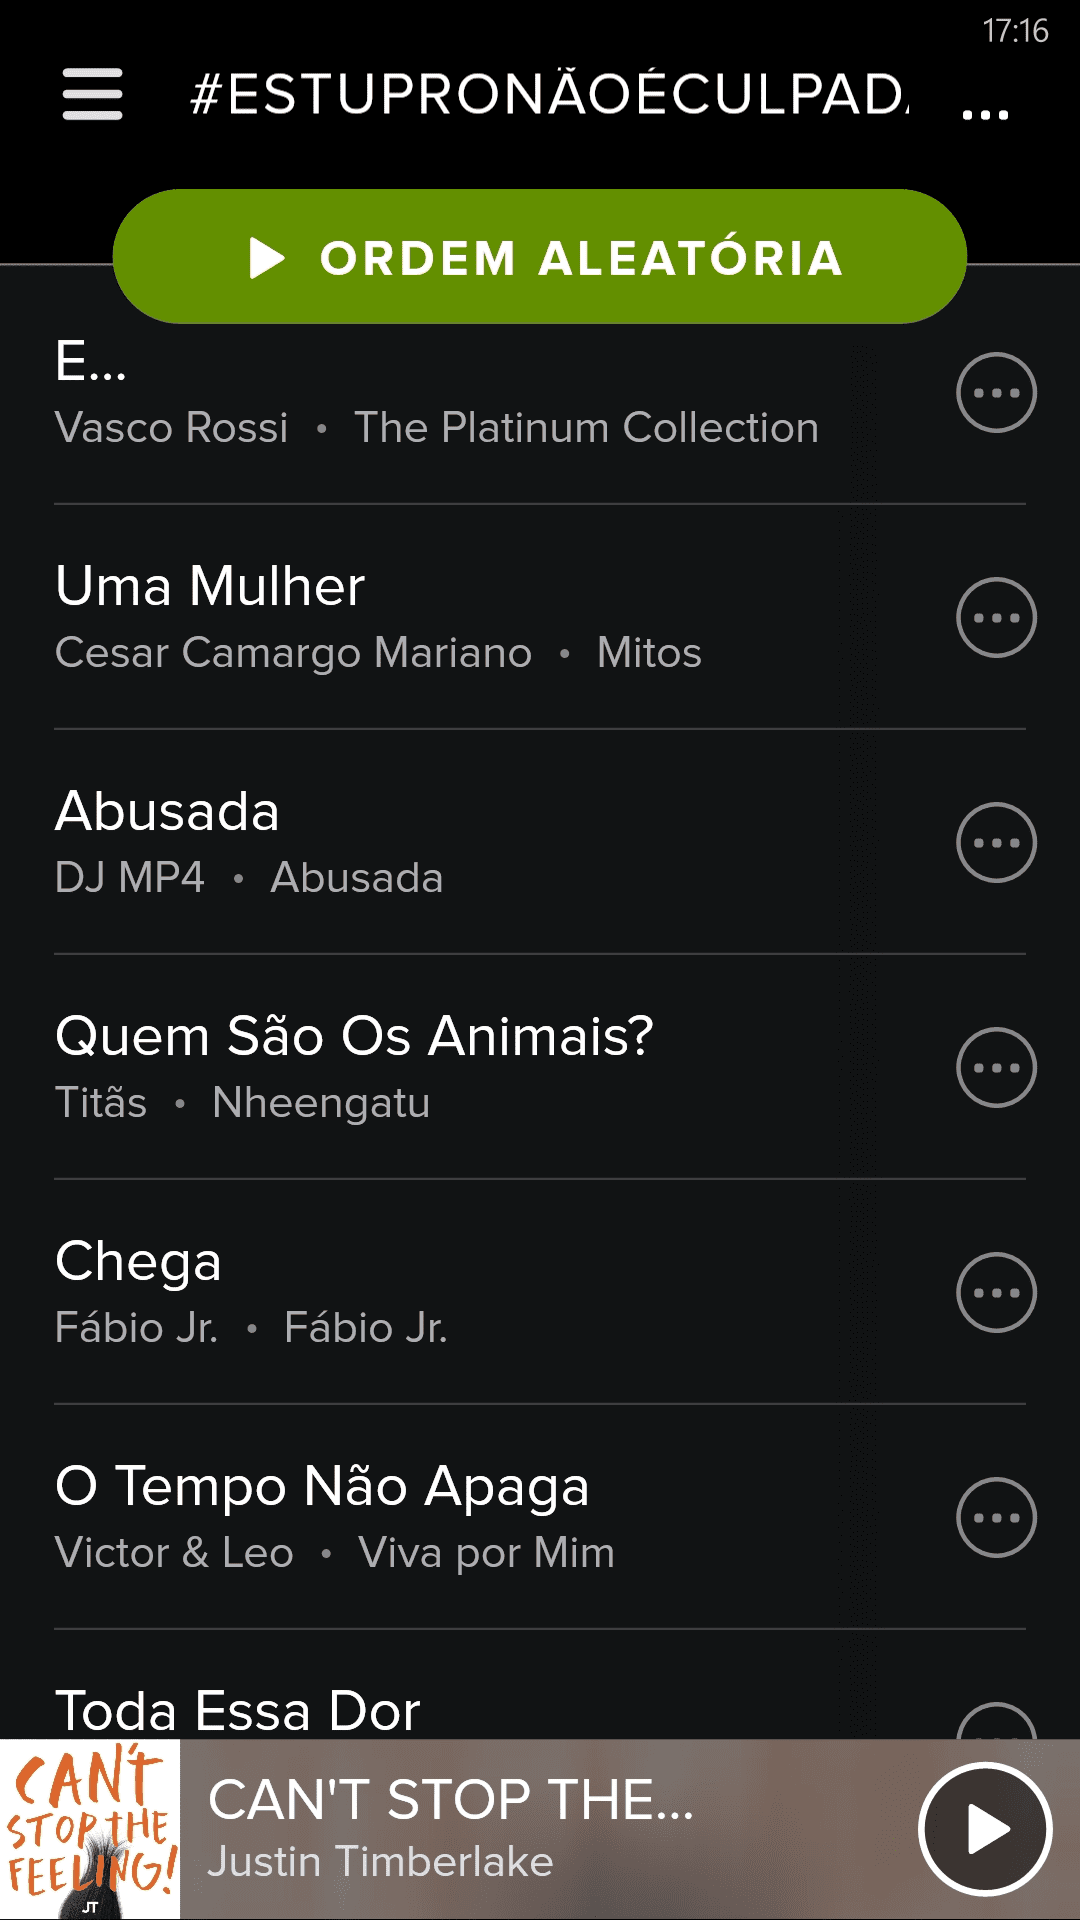Viewport: 1080px width, 1920px height.
Task: Select O Tempo Não Apaga track
Action: 400,1516
